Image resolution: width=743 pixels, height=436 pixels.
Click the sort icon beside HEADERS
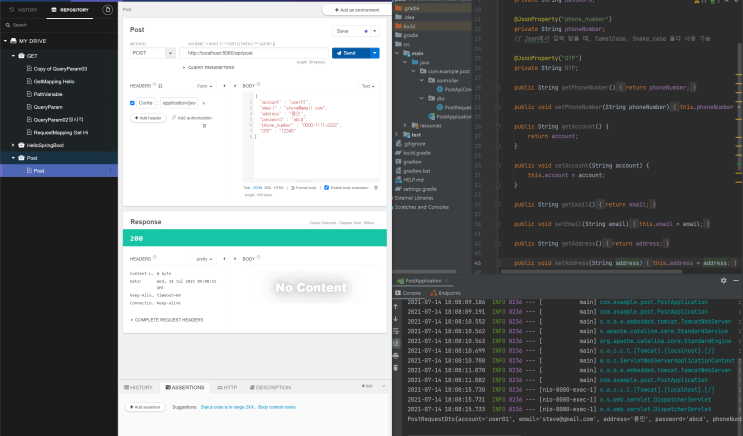point(160,86)
